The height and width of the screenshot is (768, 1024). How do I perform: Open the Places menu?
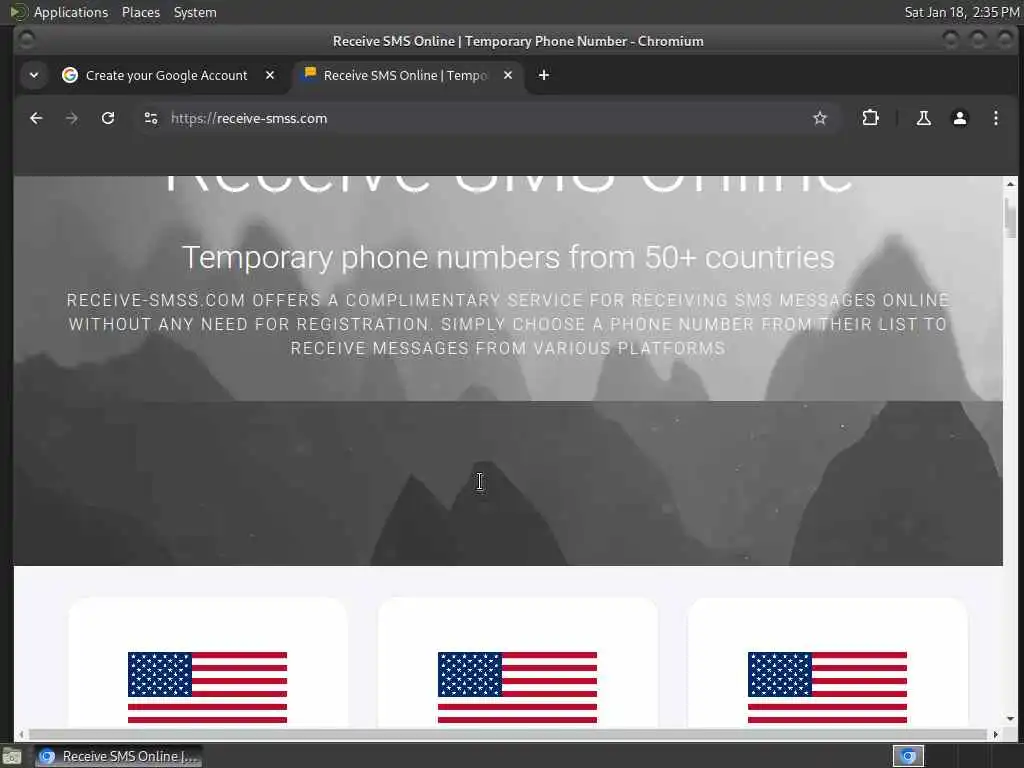click(141, 12)
